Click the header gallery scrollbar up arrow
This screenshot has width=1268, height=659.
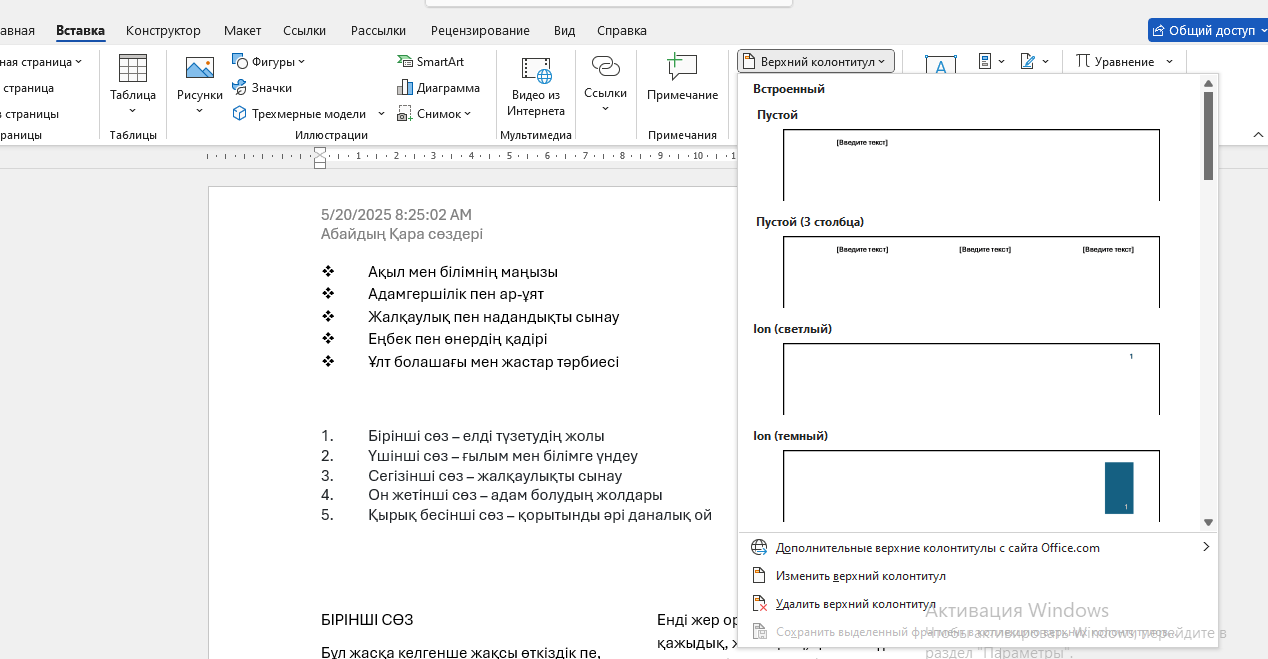pos(1208,83)
